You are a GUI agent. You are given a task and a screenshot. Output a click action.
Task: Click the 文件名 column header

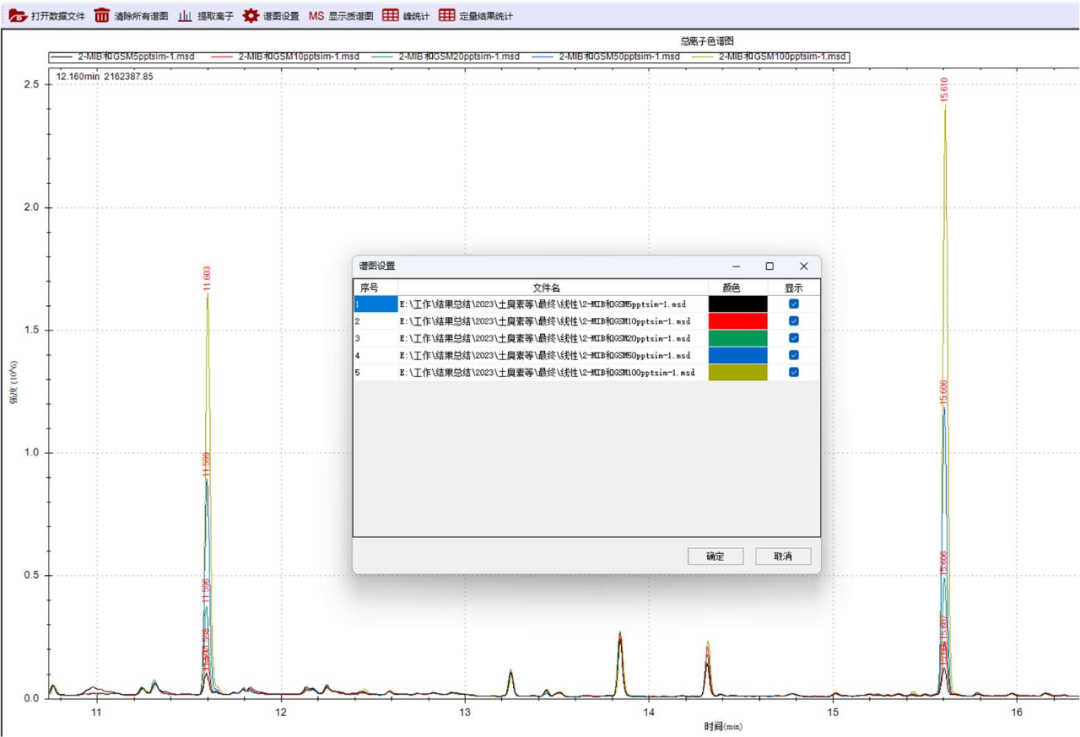(x=552, y=288)
